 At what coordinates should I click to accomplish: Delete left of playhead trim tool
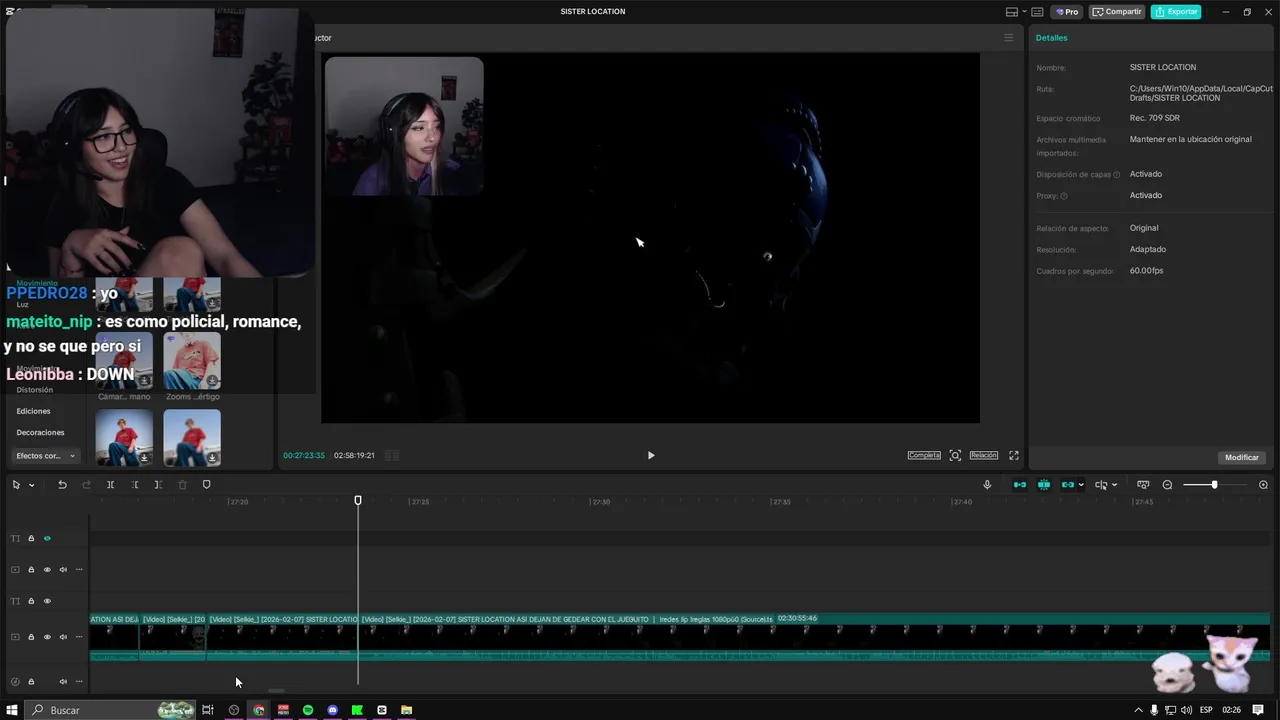click(135, 485)
